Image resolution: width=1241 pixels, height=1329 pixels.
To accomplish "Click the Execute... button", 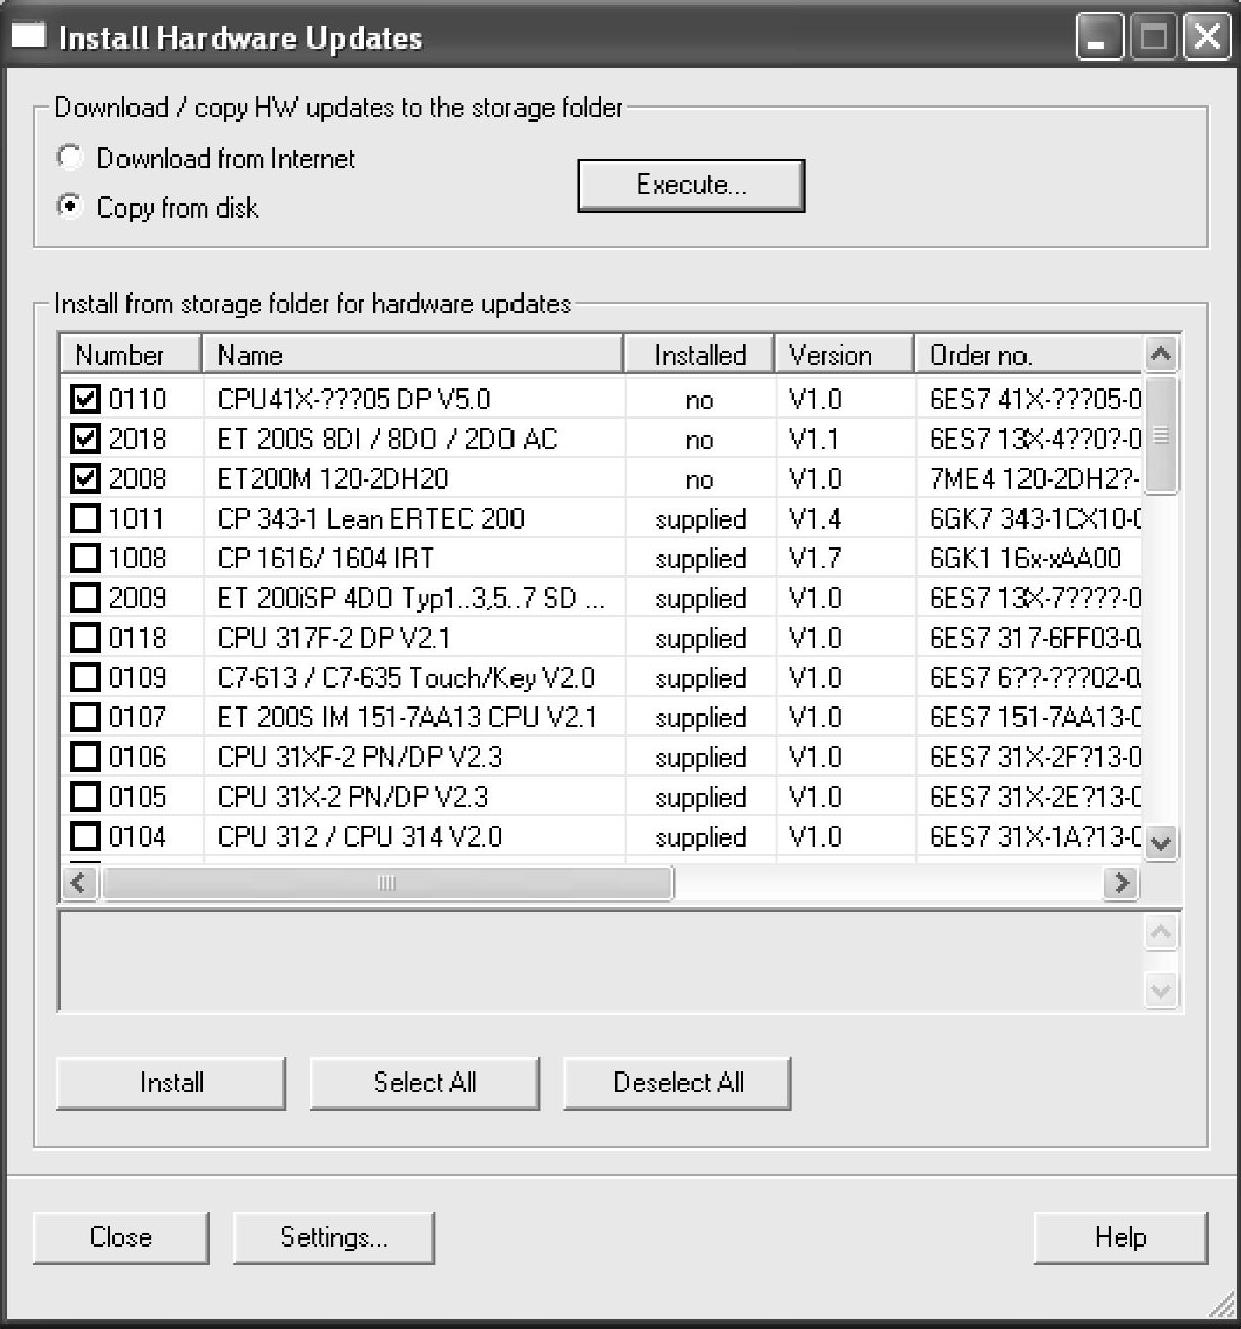I will [691, 185].
